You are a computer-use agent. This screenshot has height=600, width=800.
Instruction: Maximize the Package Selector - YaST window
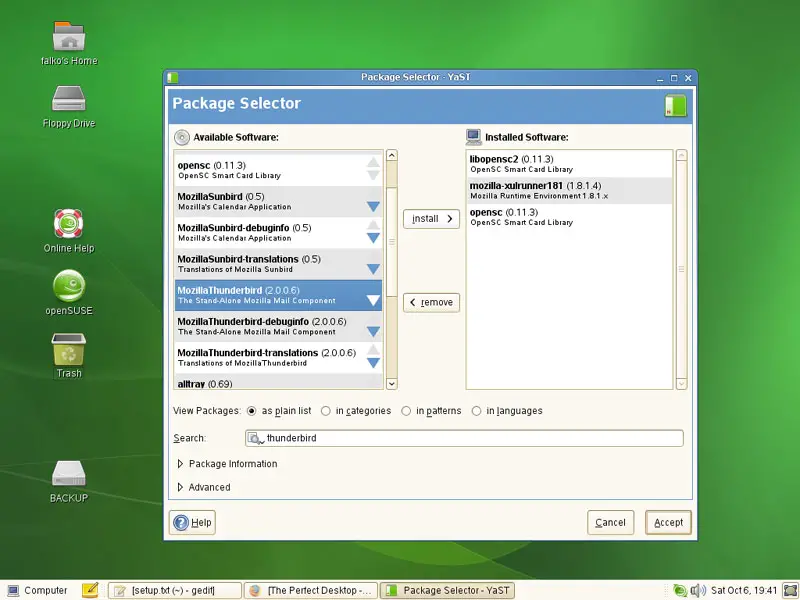[674, 78]
